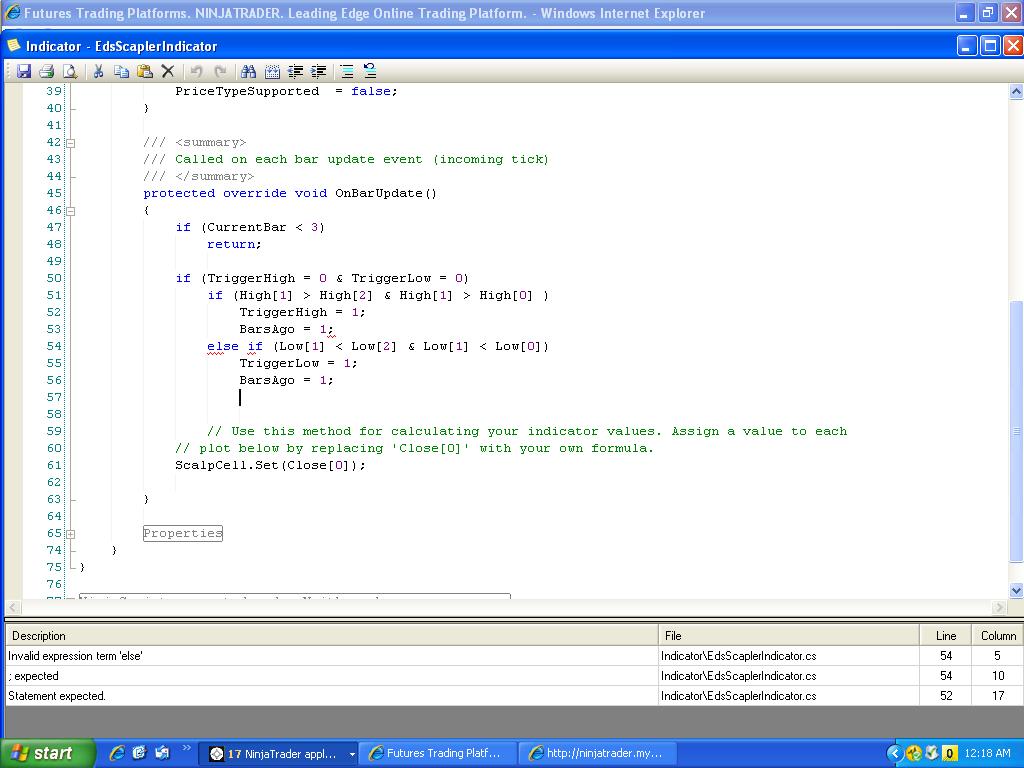
Task: Undo last edit arrow
Action: [x=197, y=71]
